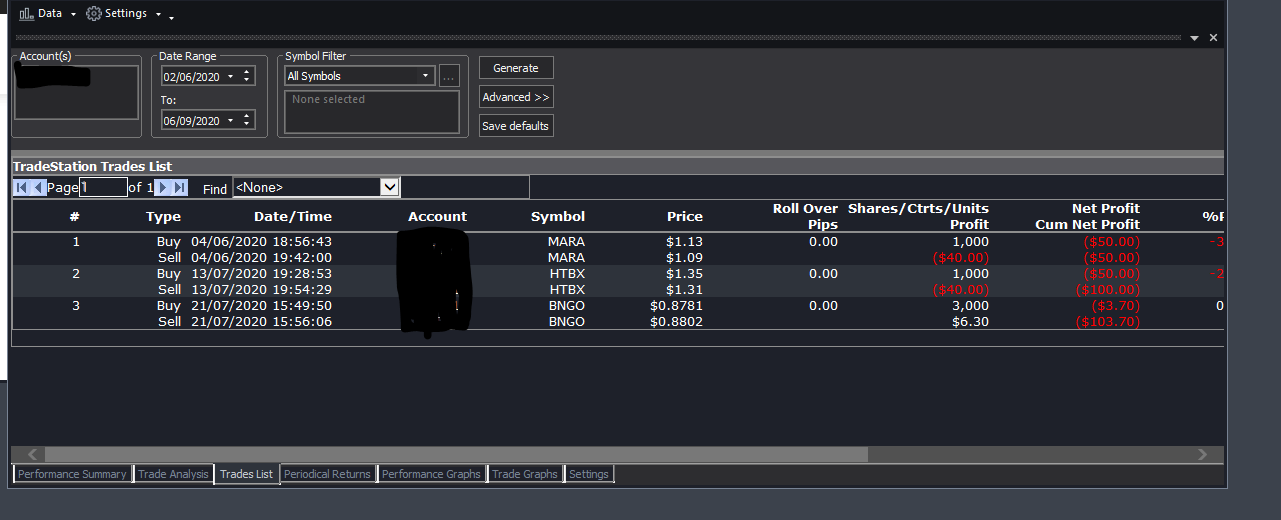This screenshot has width=1281, height=520.
Task: Go to the first page of trades
Action: point(21,187)
